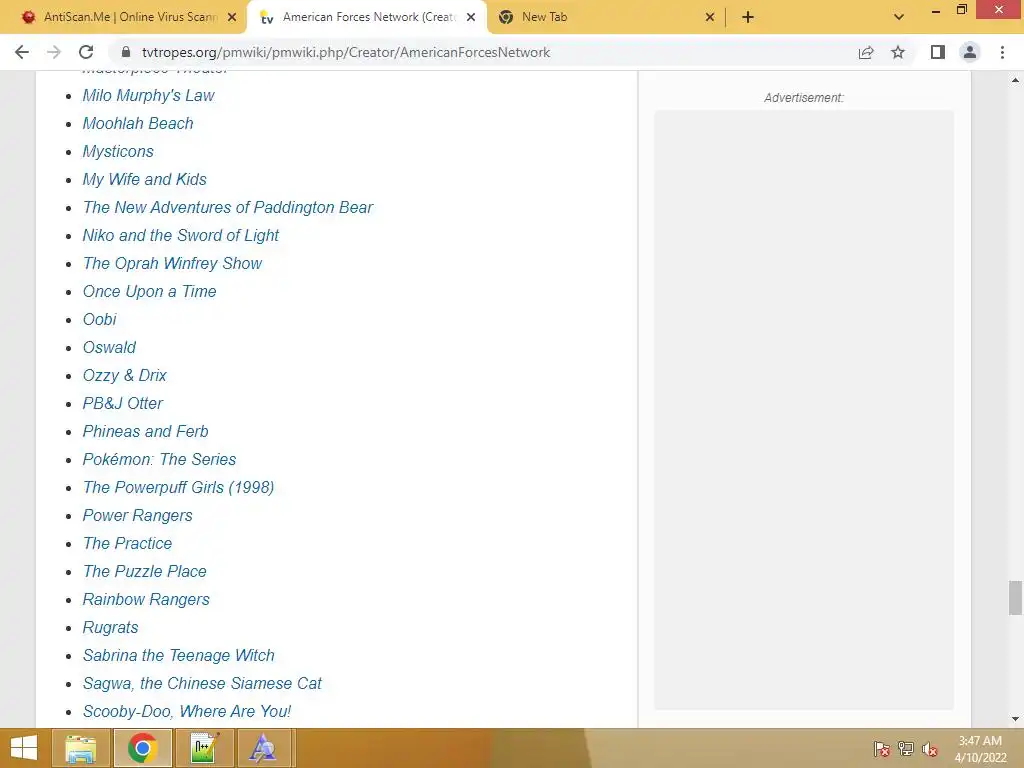Open the Milo Murphy's Law link
The height and width of the screenshot is (768, 1024).
pyautogui.click(x=148, y=95)
